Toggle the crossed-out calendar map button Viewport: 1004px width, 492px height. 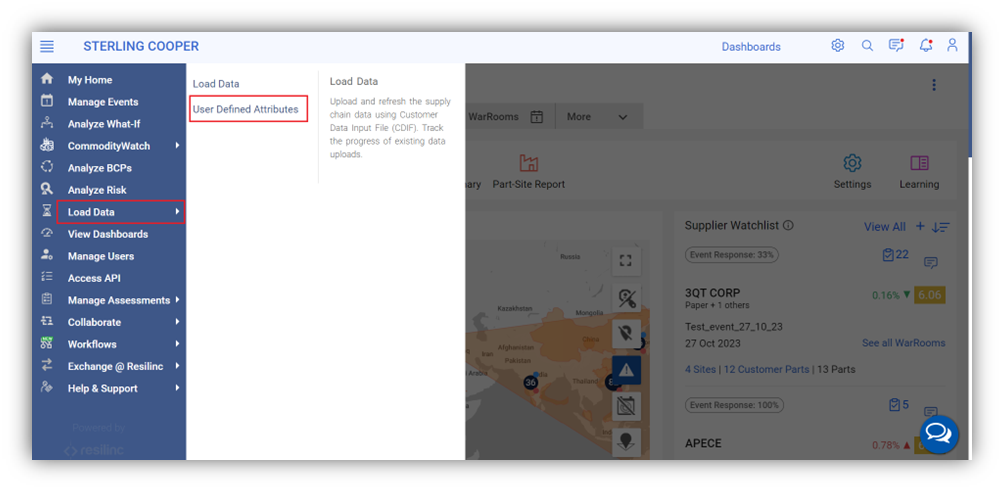click(626, 406)
